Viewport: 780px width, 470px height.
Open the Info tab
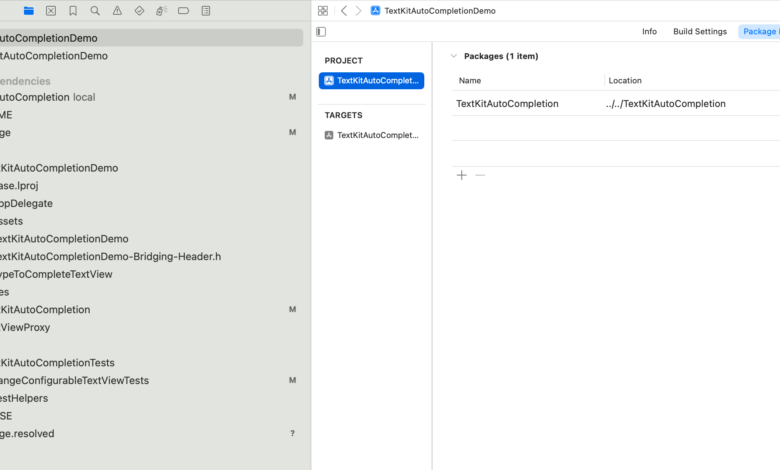click(649, 32)
